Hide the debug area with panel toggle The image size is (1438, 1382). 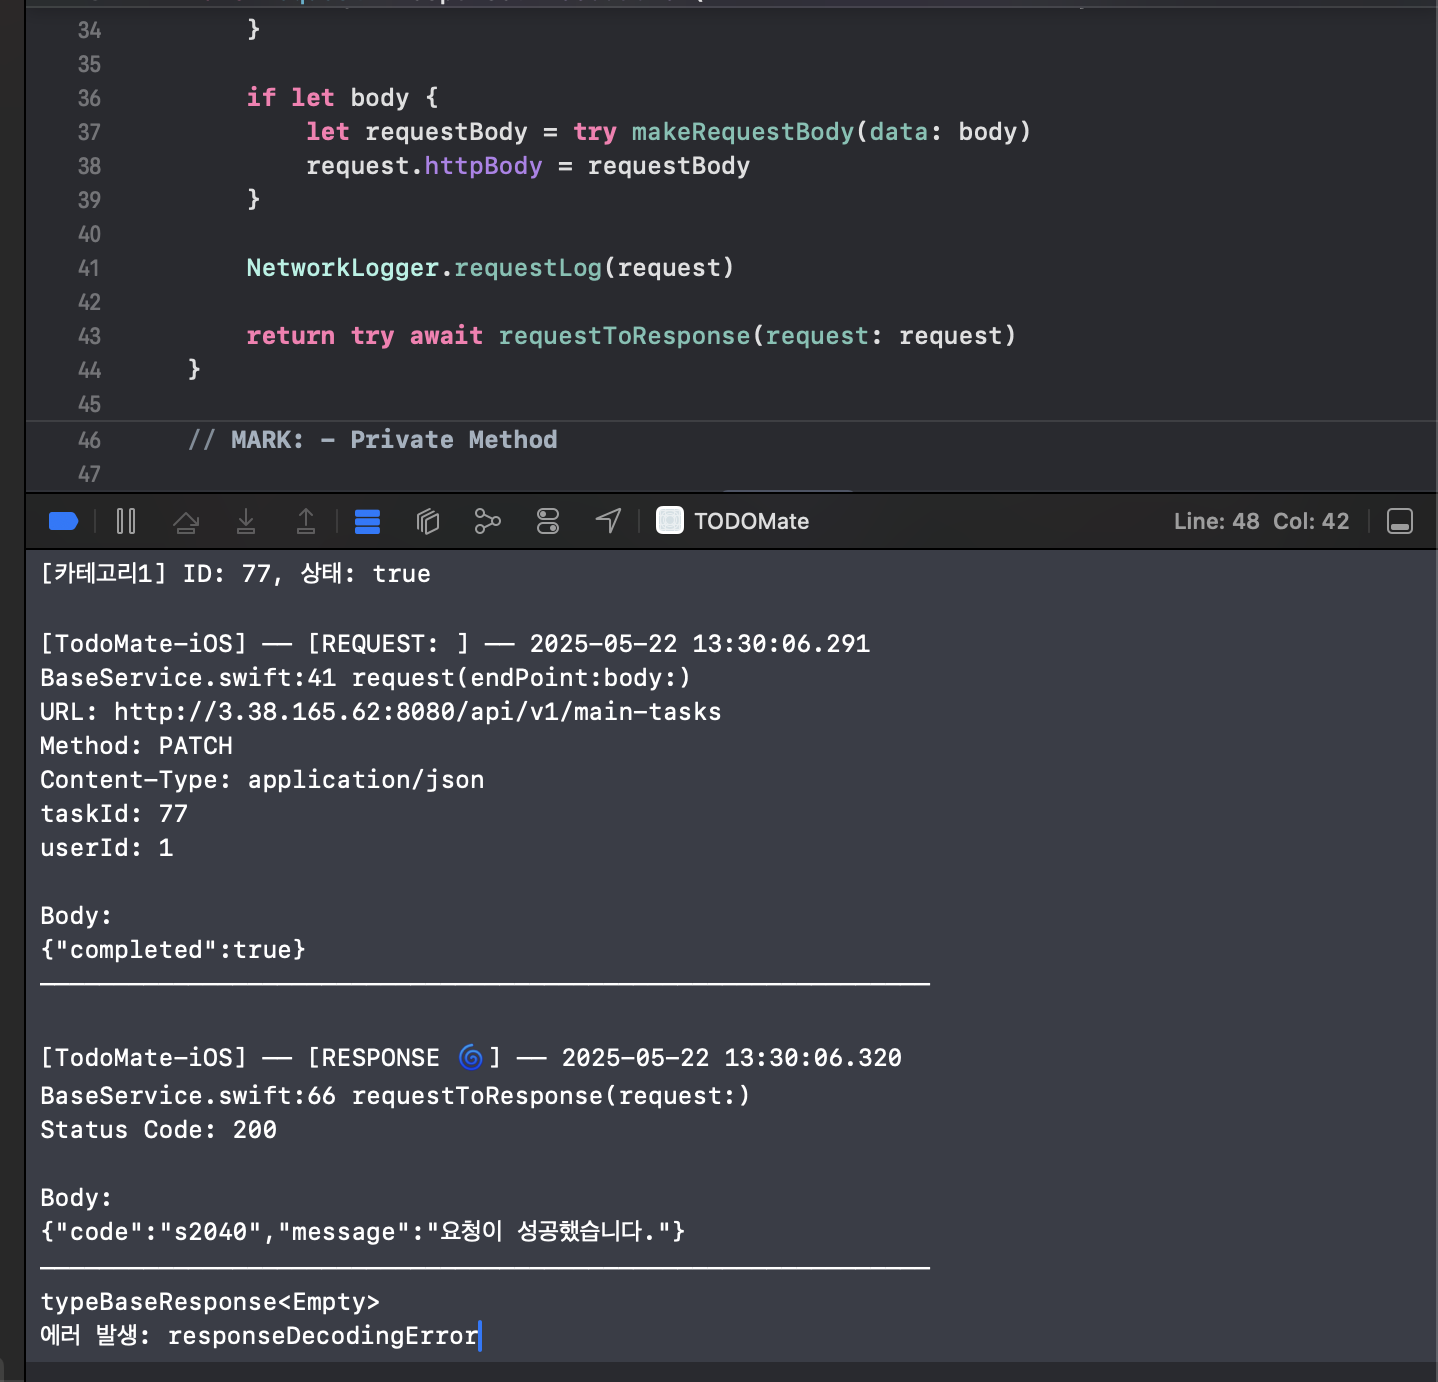click(x=1400, y=521)
